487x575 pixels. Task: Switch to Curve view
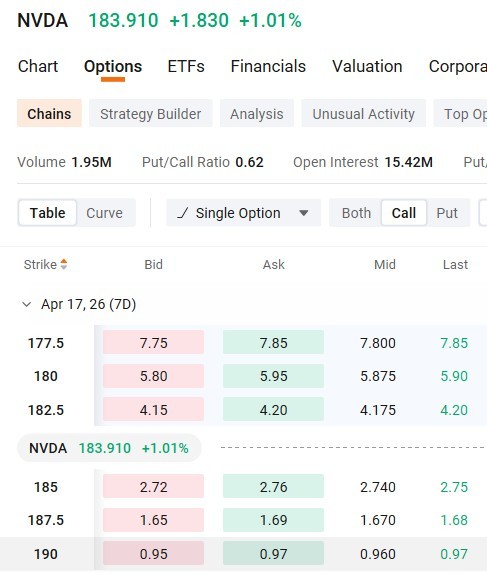pos(105,213)
